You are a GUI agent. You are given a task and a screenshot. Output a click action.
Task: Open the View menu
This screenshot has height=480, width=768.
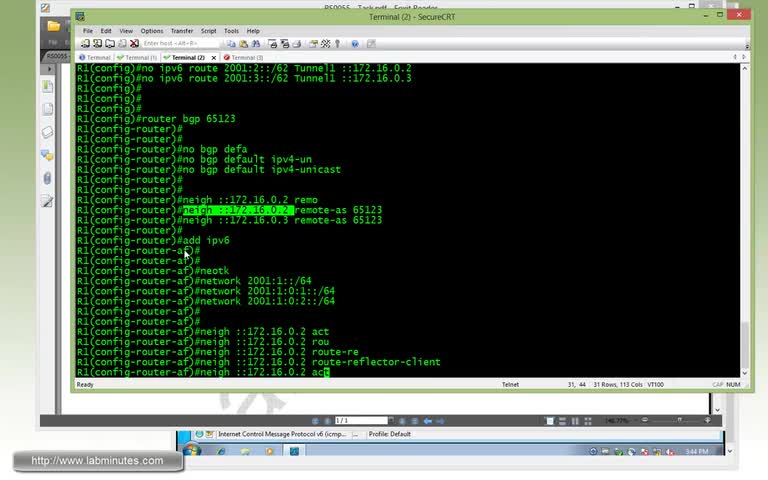(126, 31)
